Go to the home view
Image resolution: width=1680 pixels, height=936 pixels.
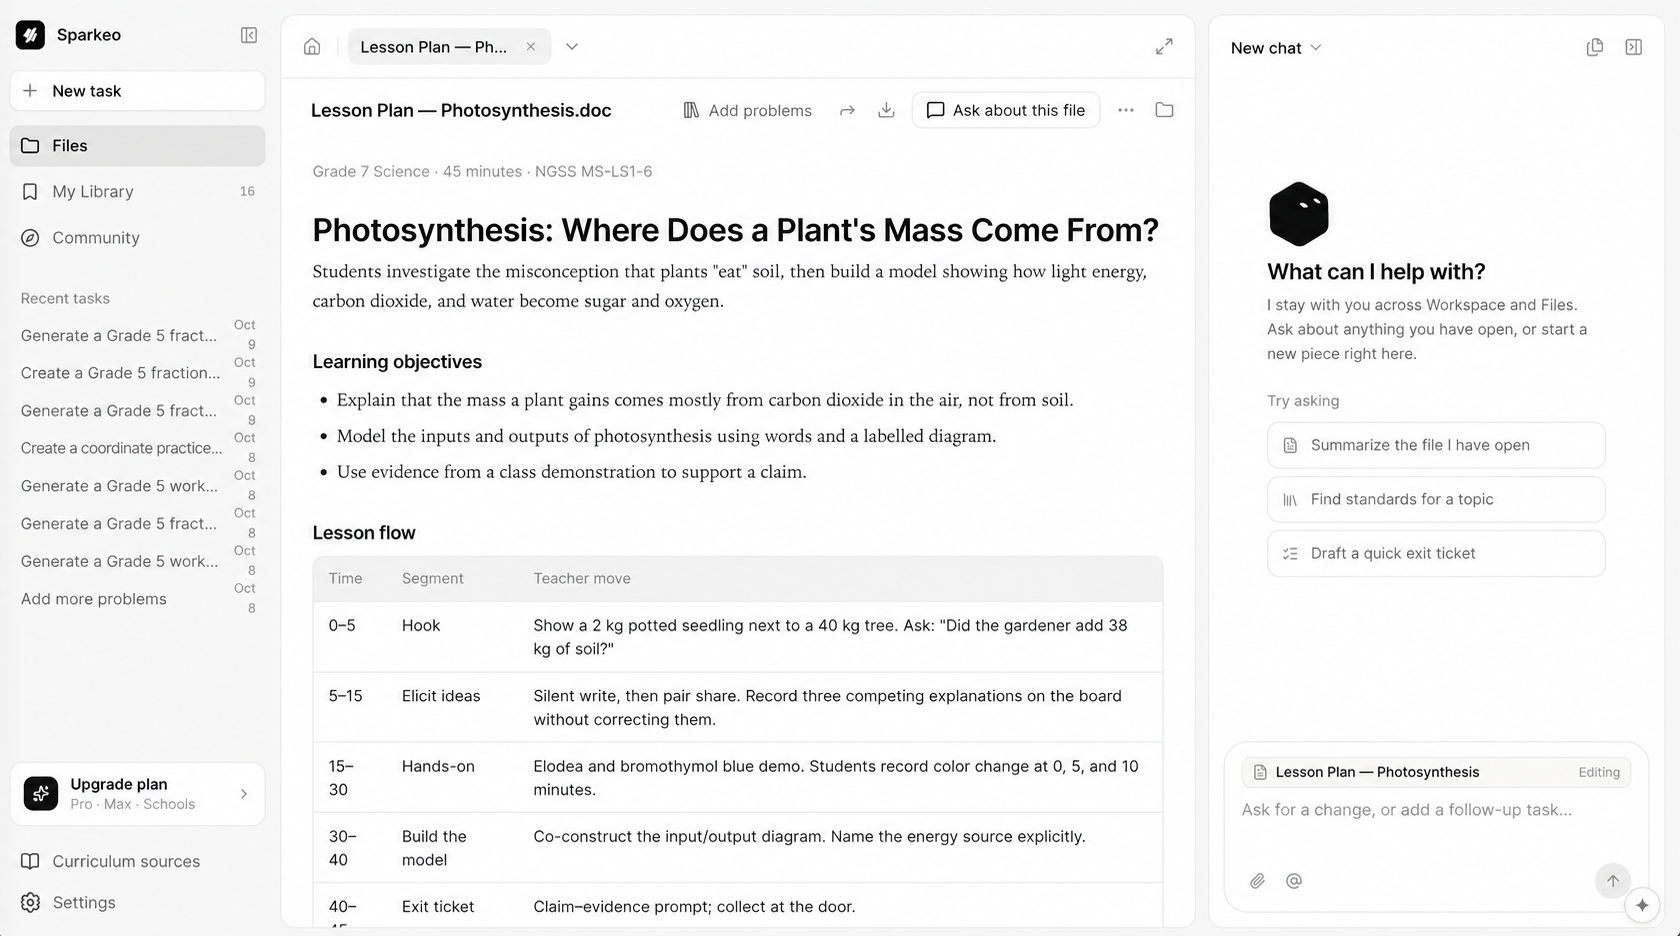tap(312, 47)
